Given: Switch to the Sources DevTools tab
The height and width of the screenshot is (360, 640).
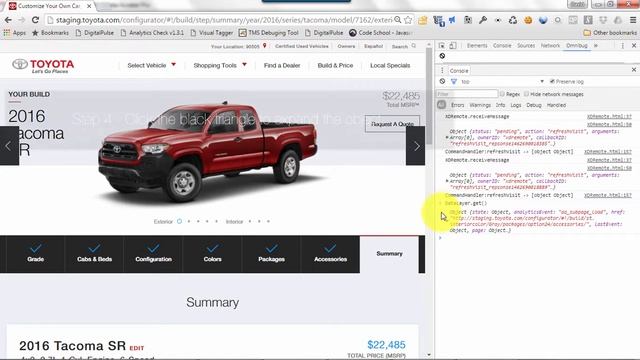Looking at the screenshot, I should 526,46.
